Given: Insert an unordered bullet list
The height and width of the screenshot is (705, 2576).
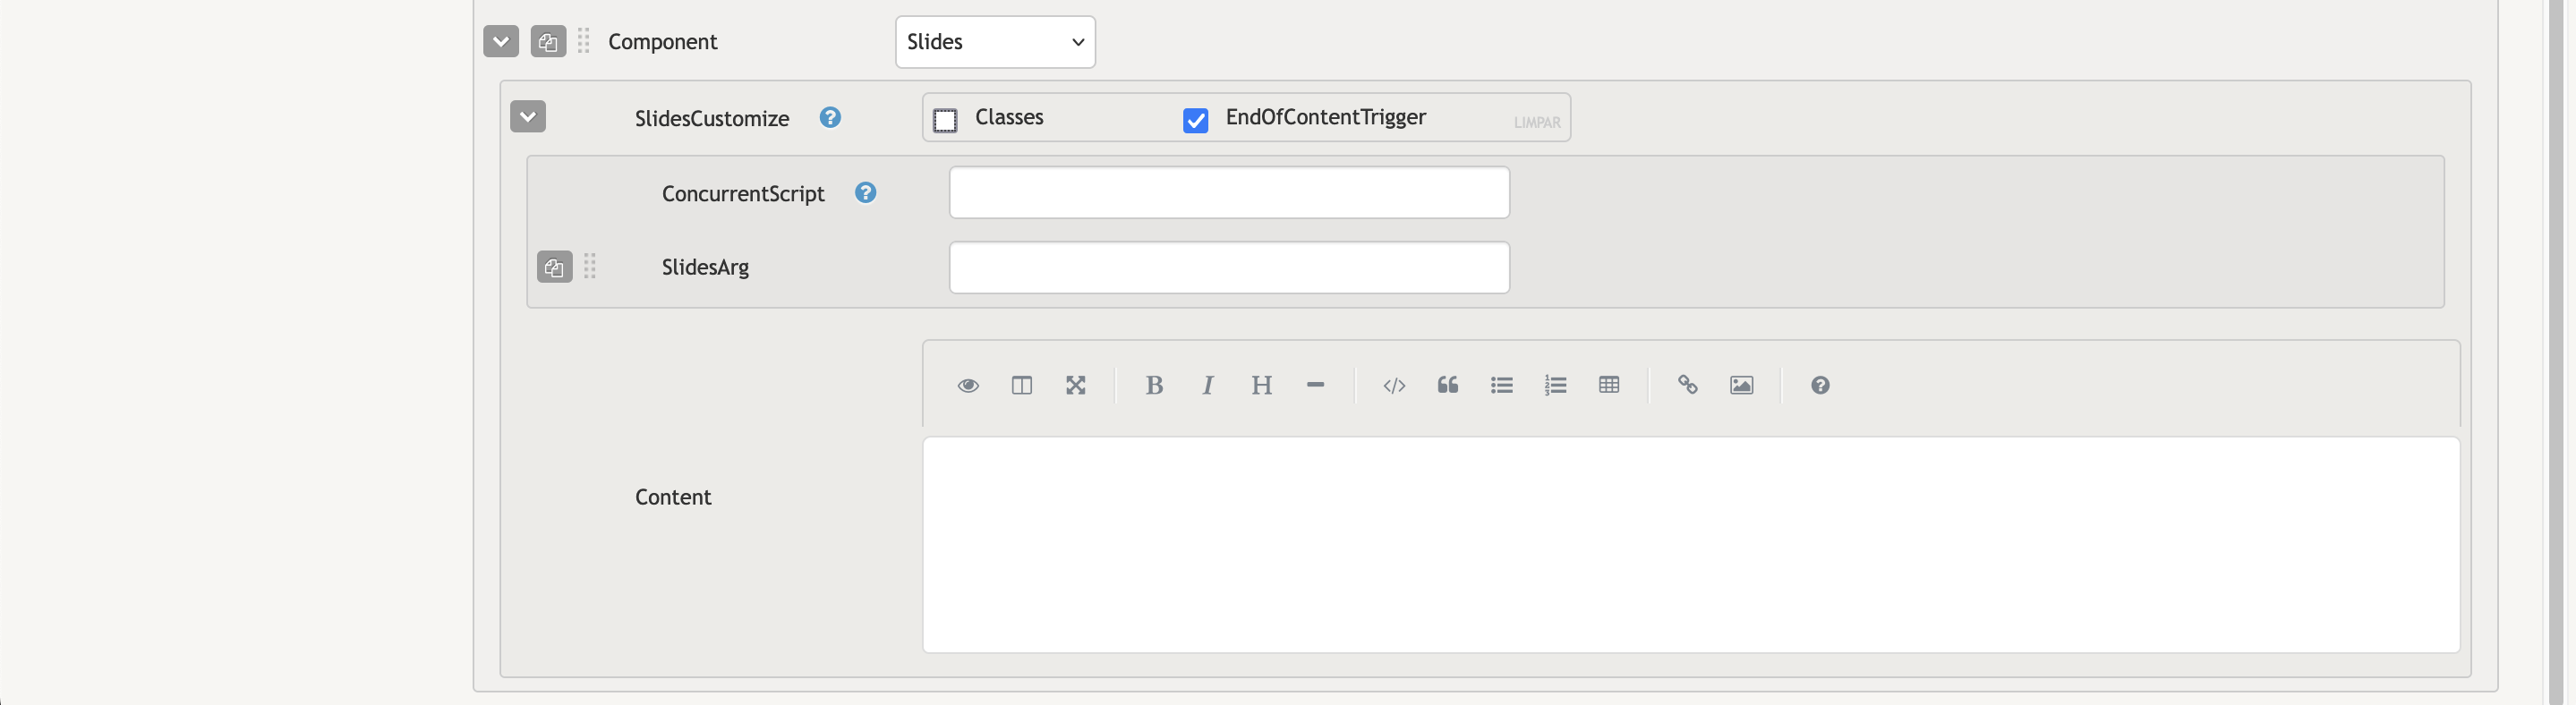Looking at the screenshot, I should pos(1502,385).
